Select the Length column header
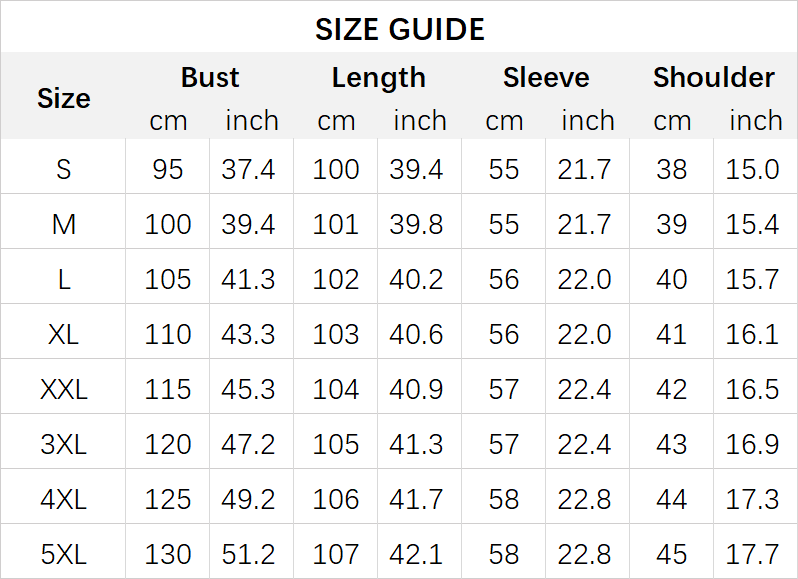 tap(378, 77)
